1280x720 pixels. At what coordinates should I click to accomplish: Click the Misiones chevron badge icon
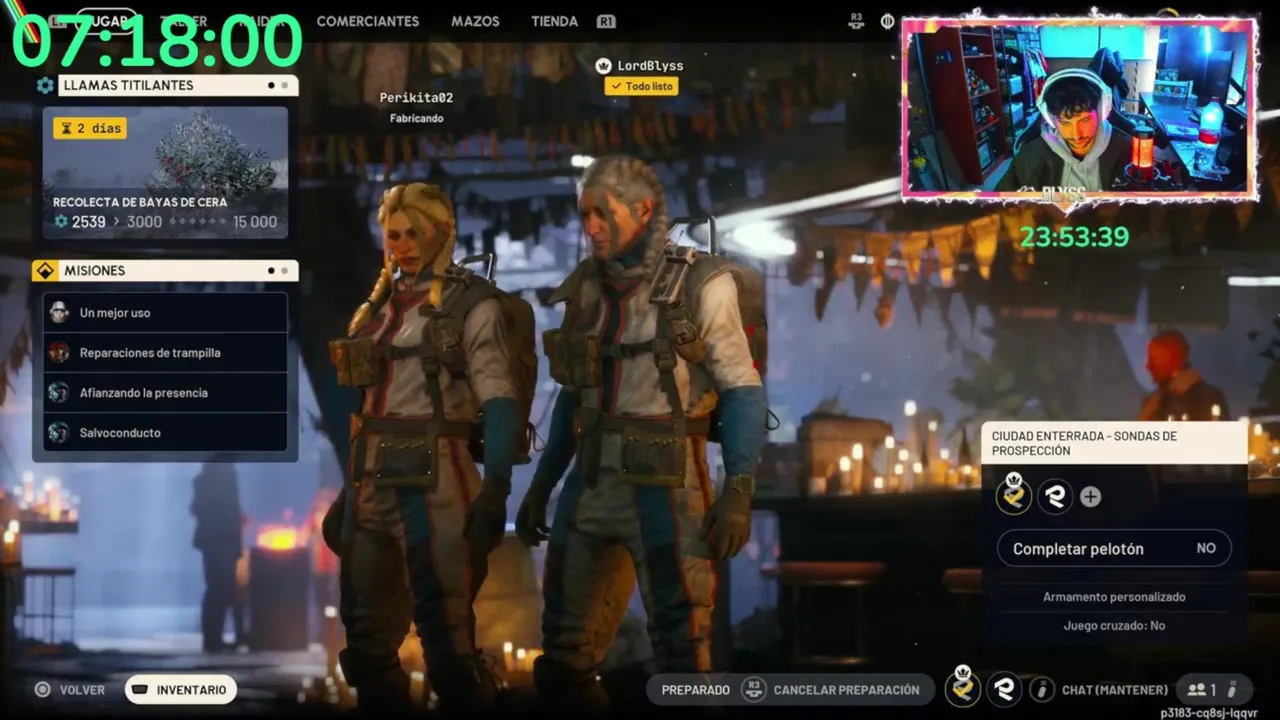pyautogui.click(x=45, y=271)
